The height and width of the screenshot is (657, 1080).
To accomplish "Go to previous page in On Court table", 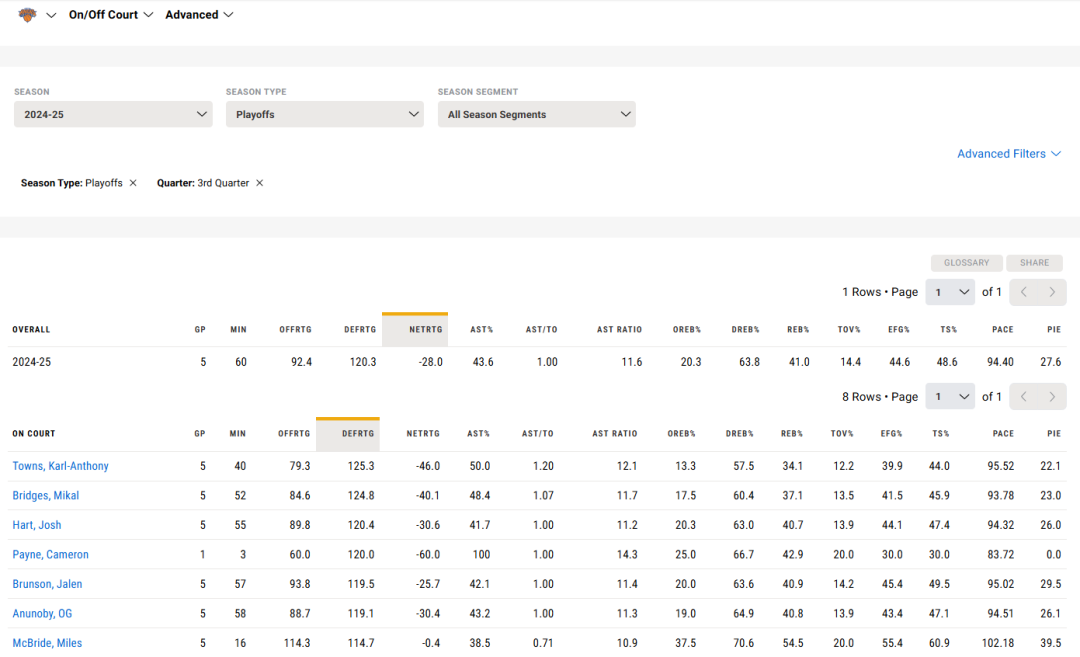I will point(1023,397).
